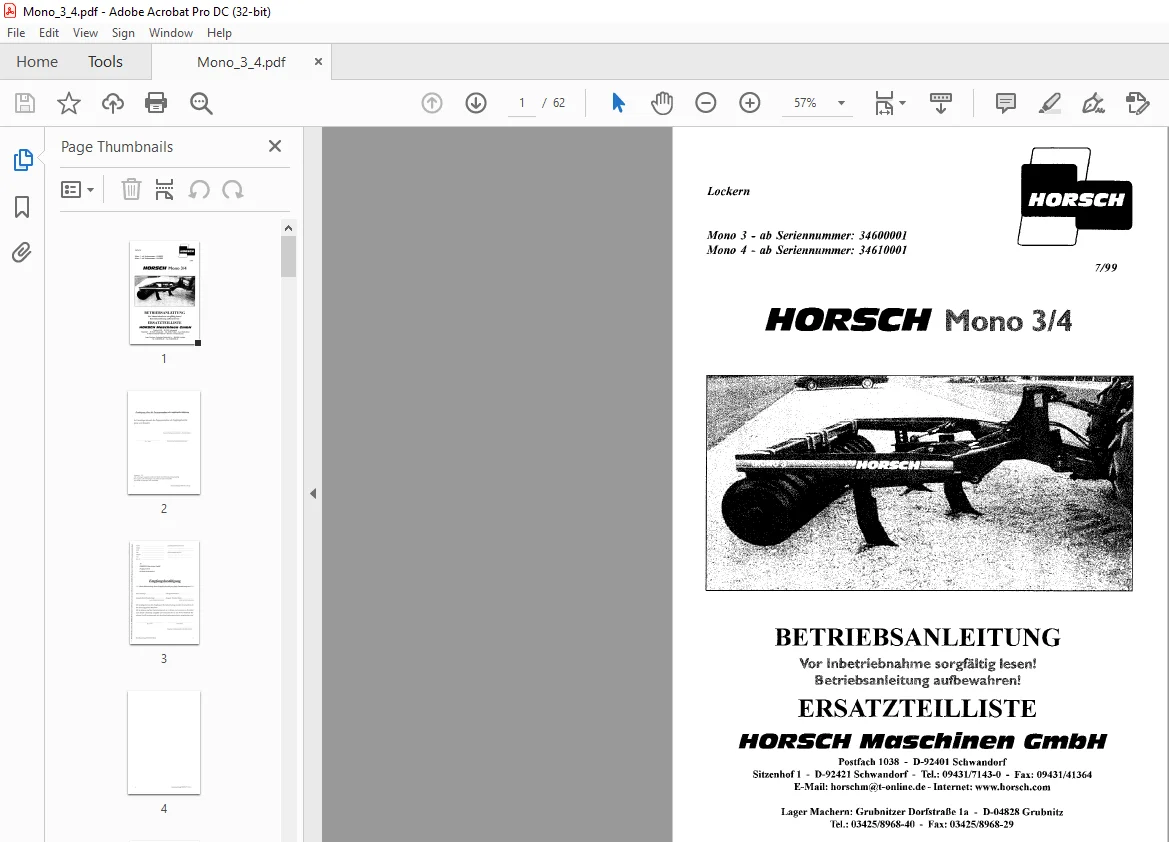The image size is (1169, 842).
Task: Open the Sign document pen tool
Action: coord(1093,103)
